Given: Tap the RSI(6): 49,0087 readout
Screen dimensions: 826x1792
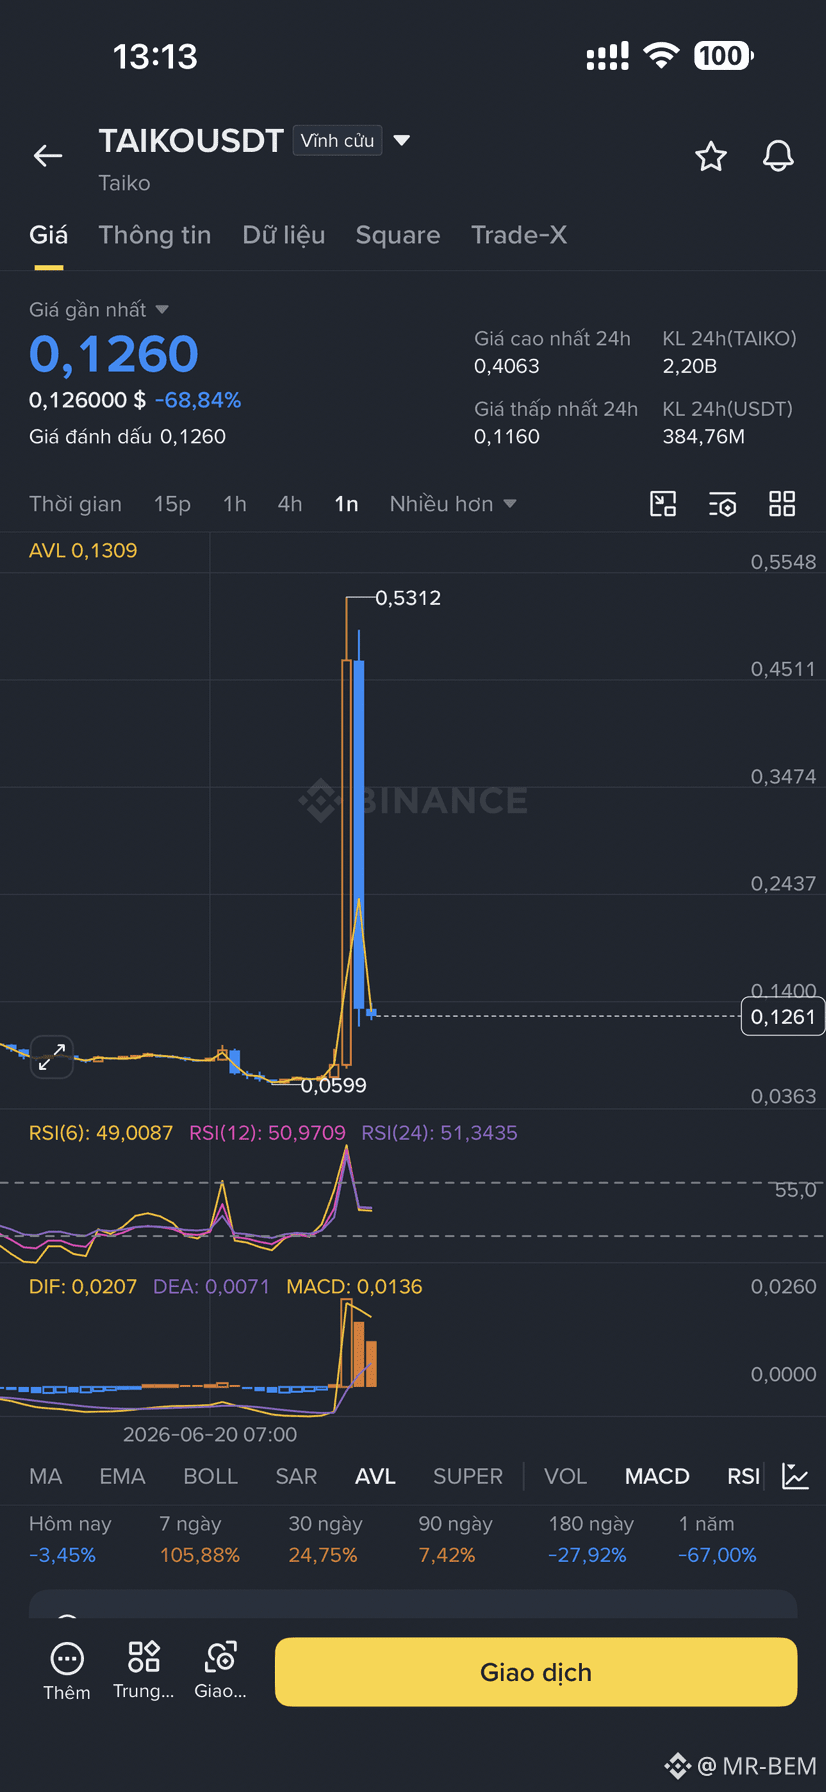Looking at the screenshot, I should pyautogui.click(x=101, y=1133).
